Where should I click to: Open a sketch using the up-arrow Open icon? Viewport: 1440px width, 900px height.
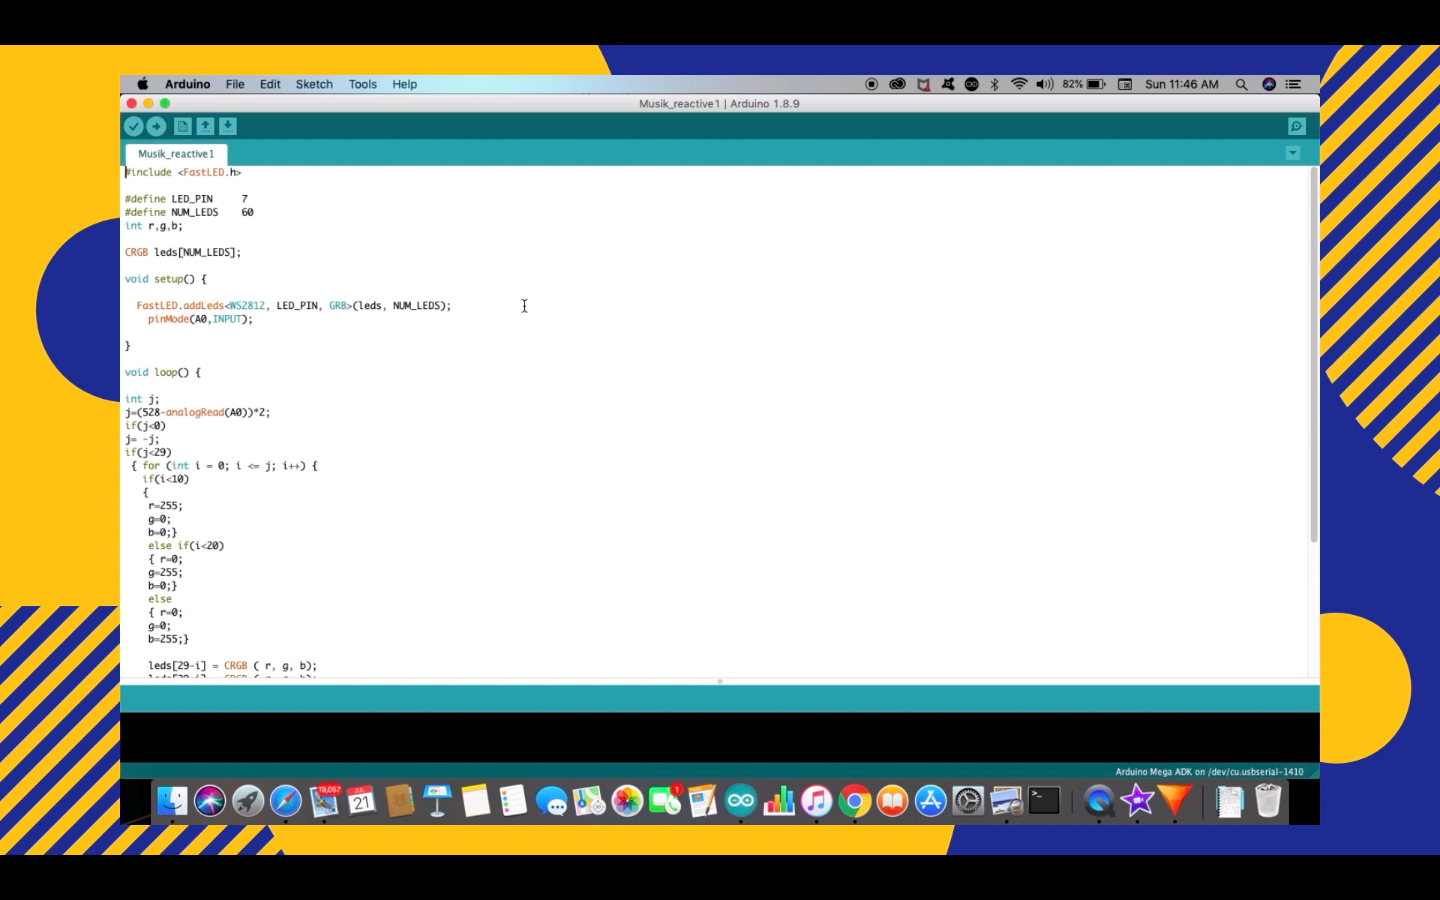coord(205,126)
